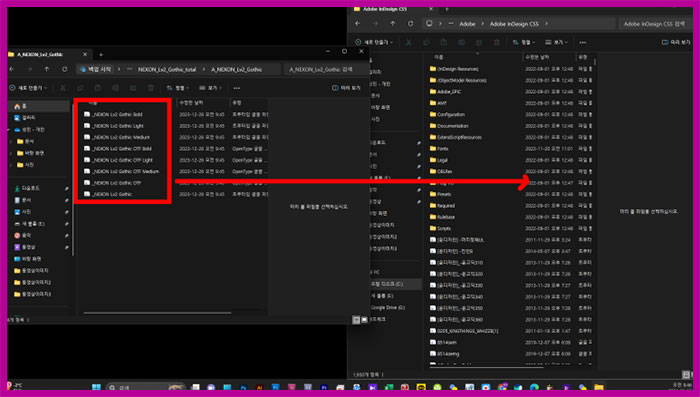Open See more (...) in A_NEXON_Lv2_Gothic toolbar
Viewport: 700px width, 397px height.
[x=237, y=88]
